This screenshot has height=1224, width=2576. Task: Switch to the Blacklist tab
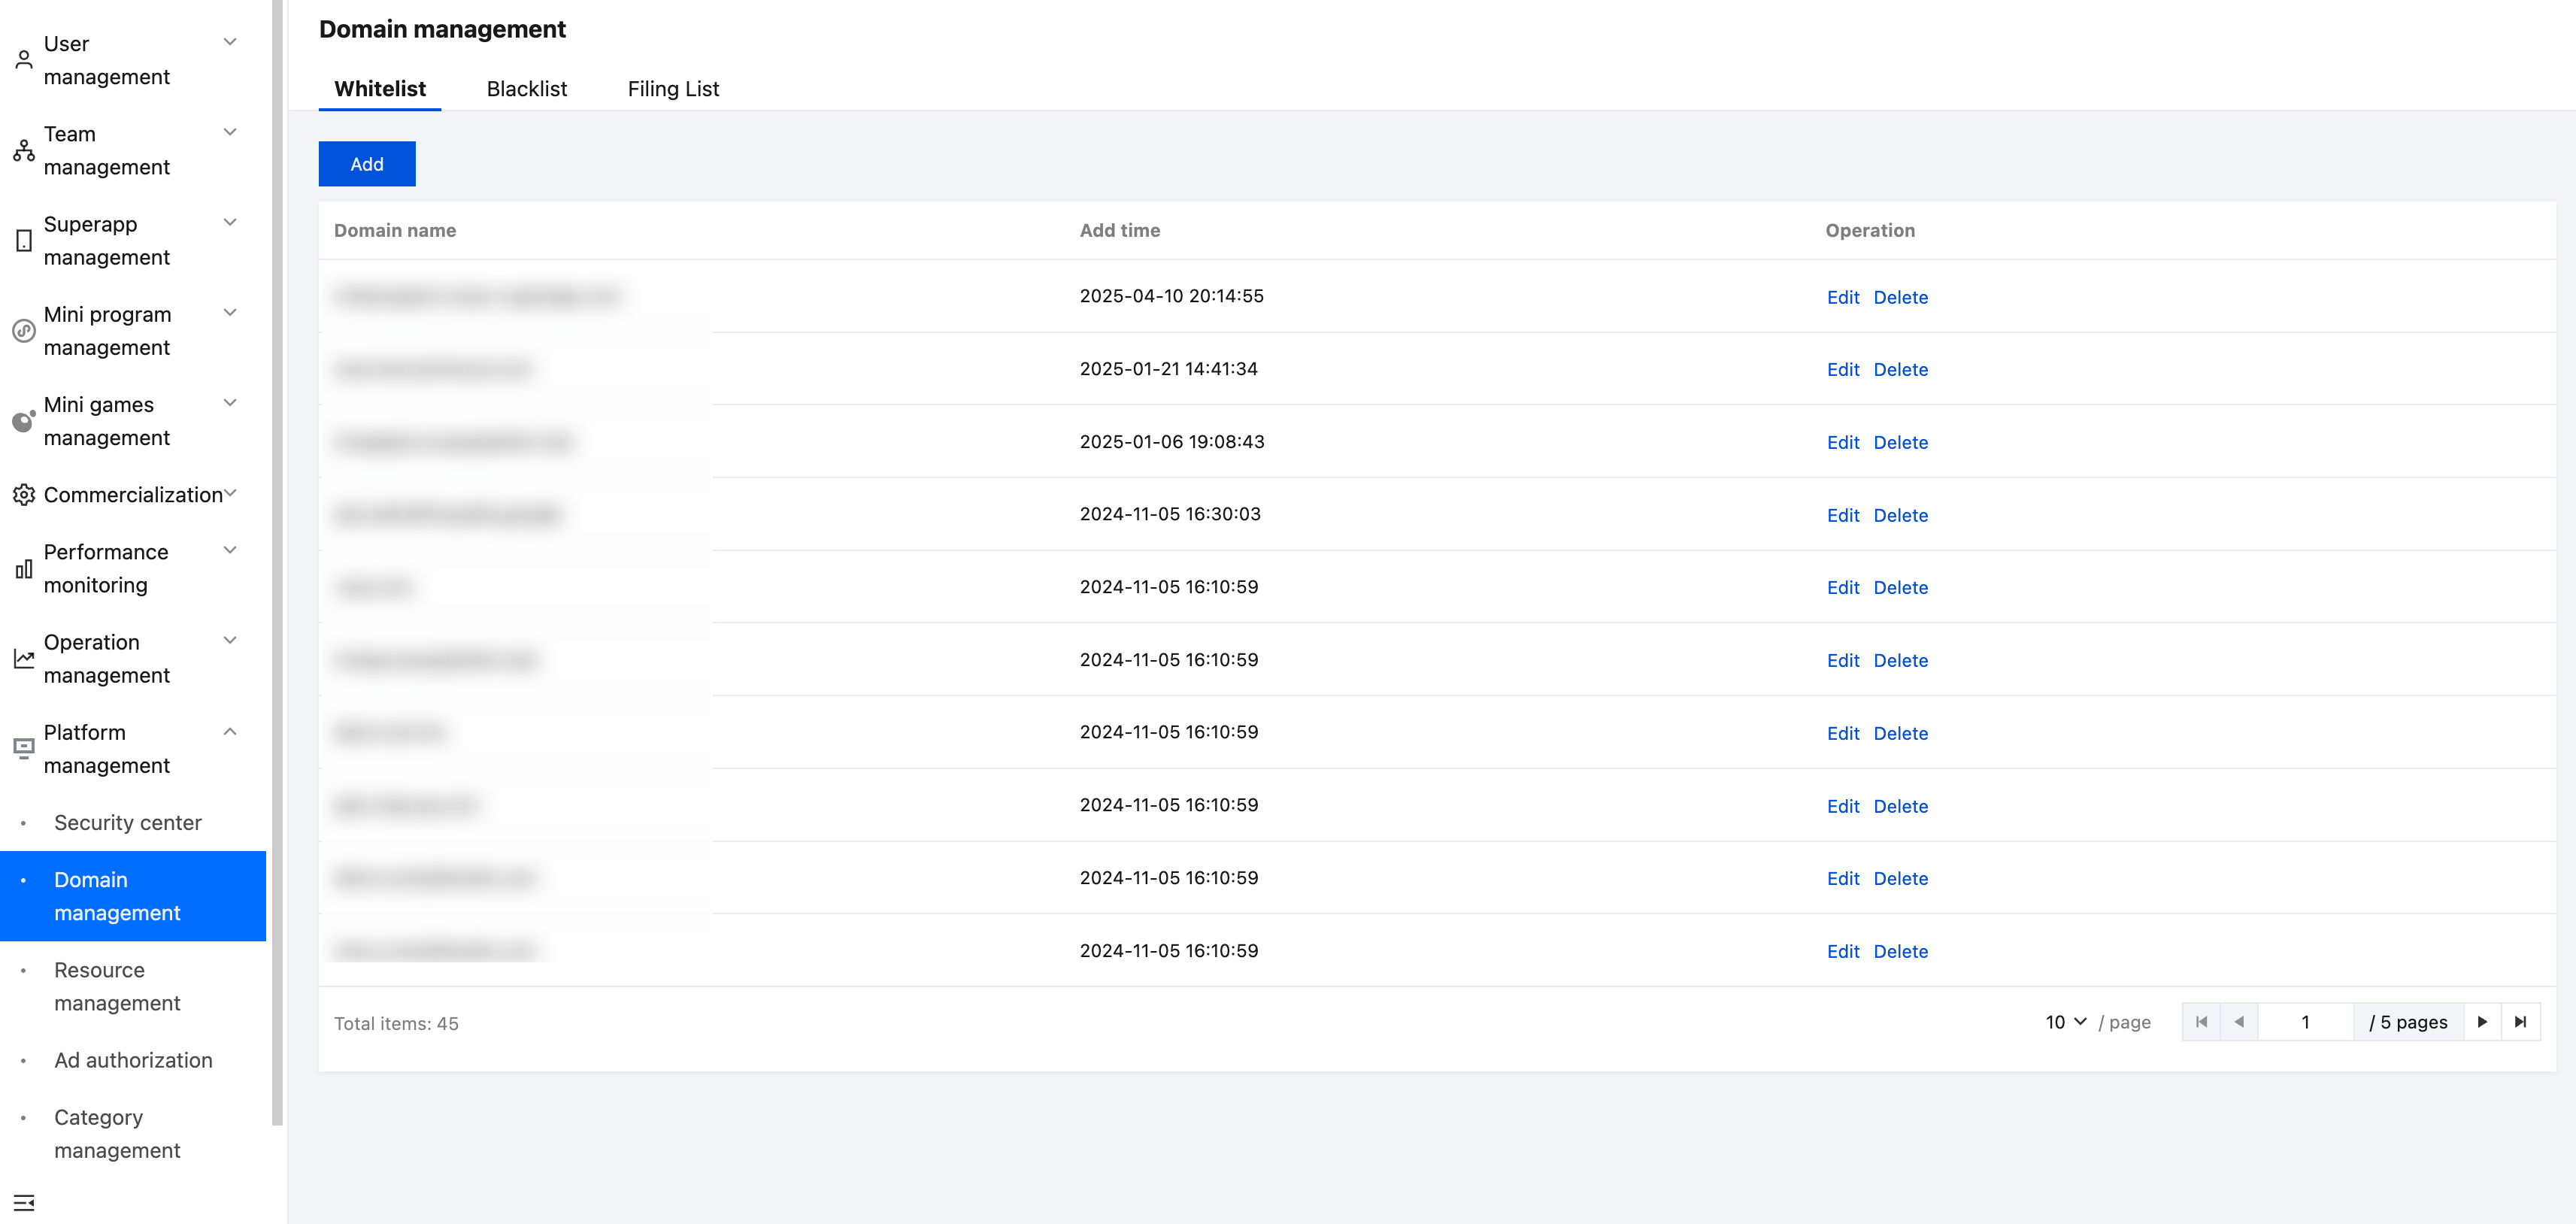point(526,89)
